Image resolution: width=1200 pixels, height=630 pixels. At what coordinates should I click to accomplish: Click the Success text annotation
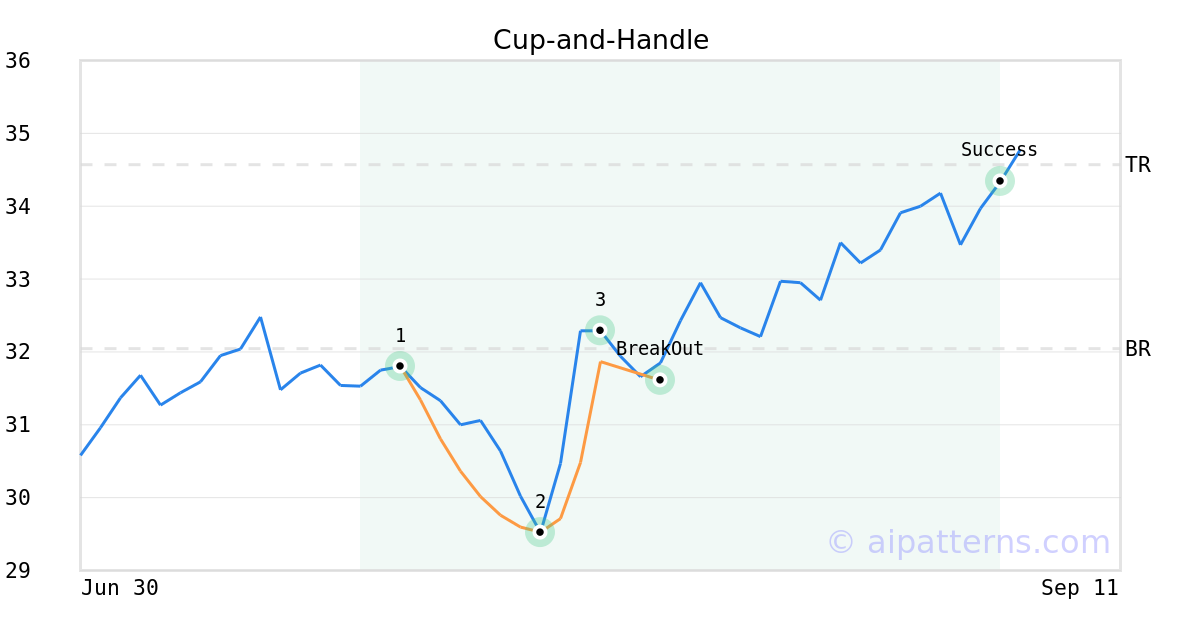(999, 150)
